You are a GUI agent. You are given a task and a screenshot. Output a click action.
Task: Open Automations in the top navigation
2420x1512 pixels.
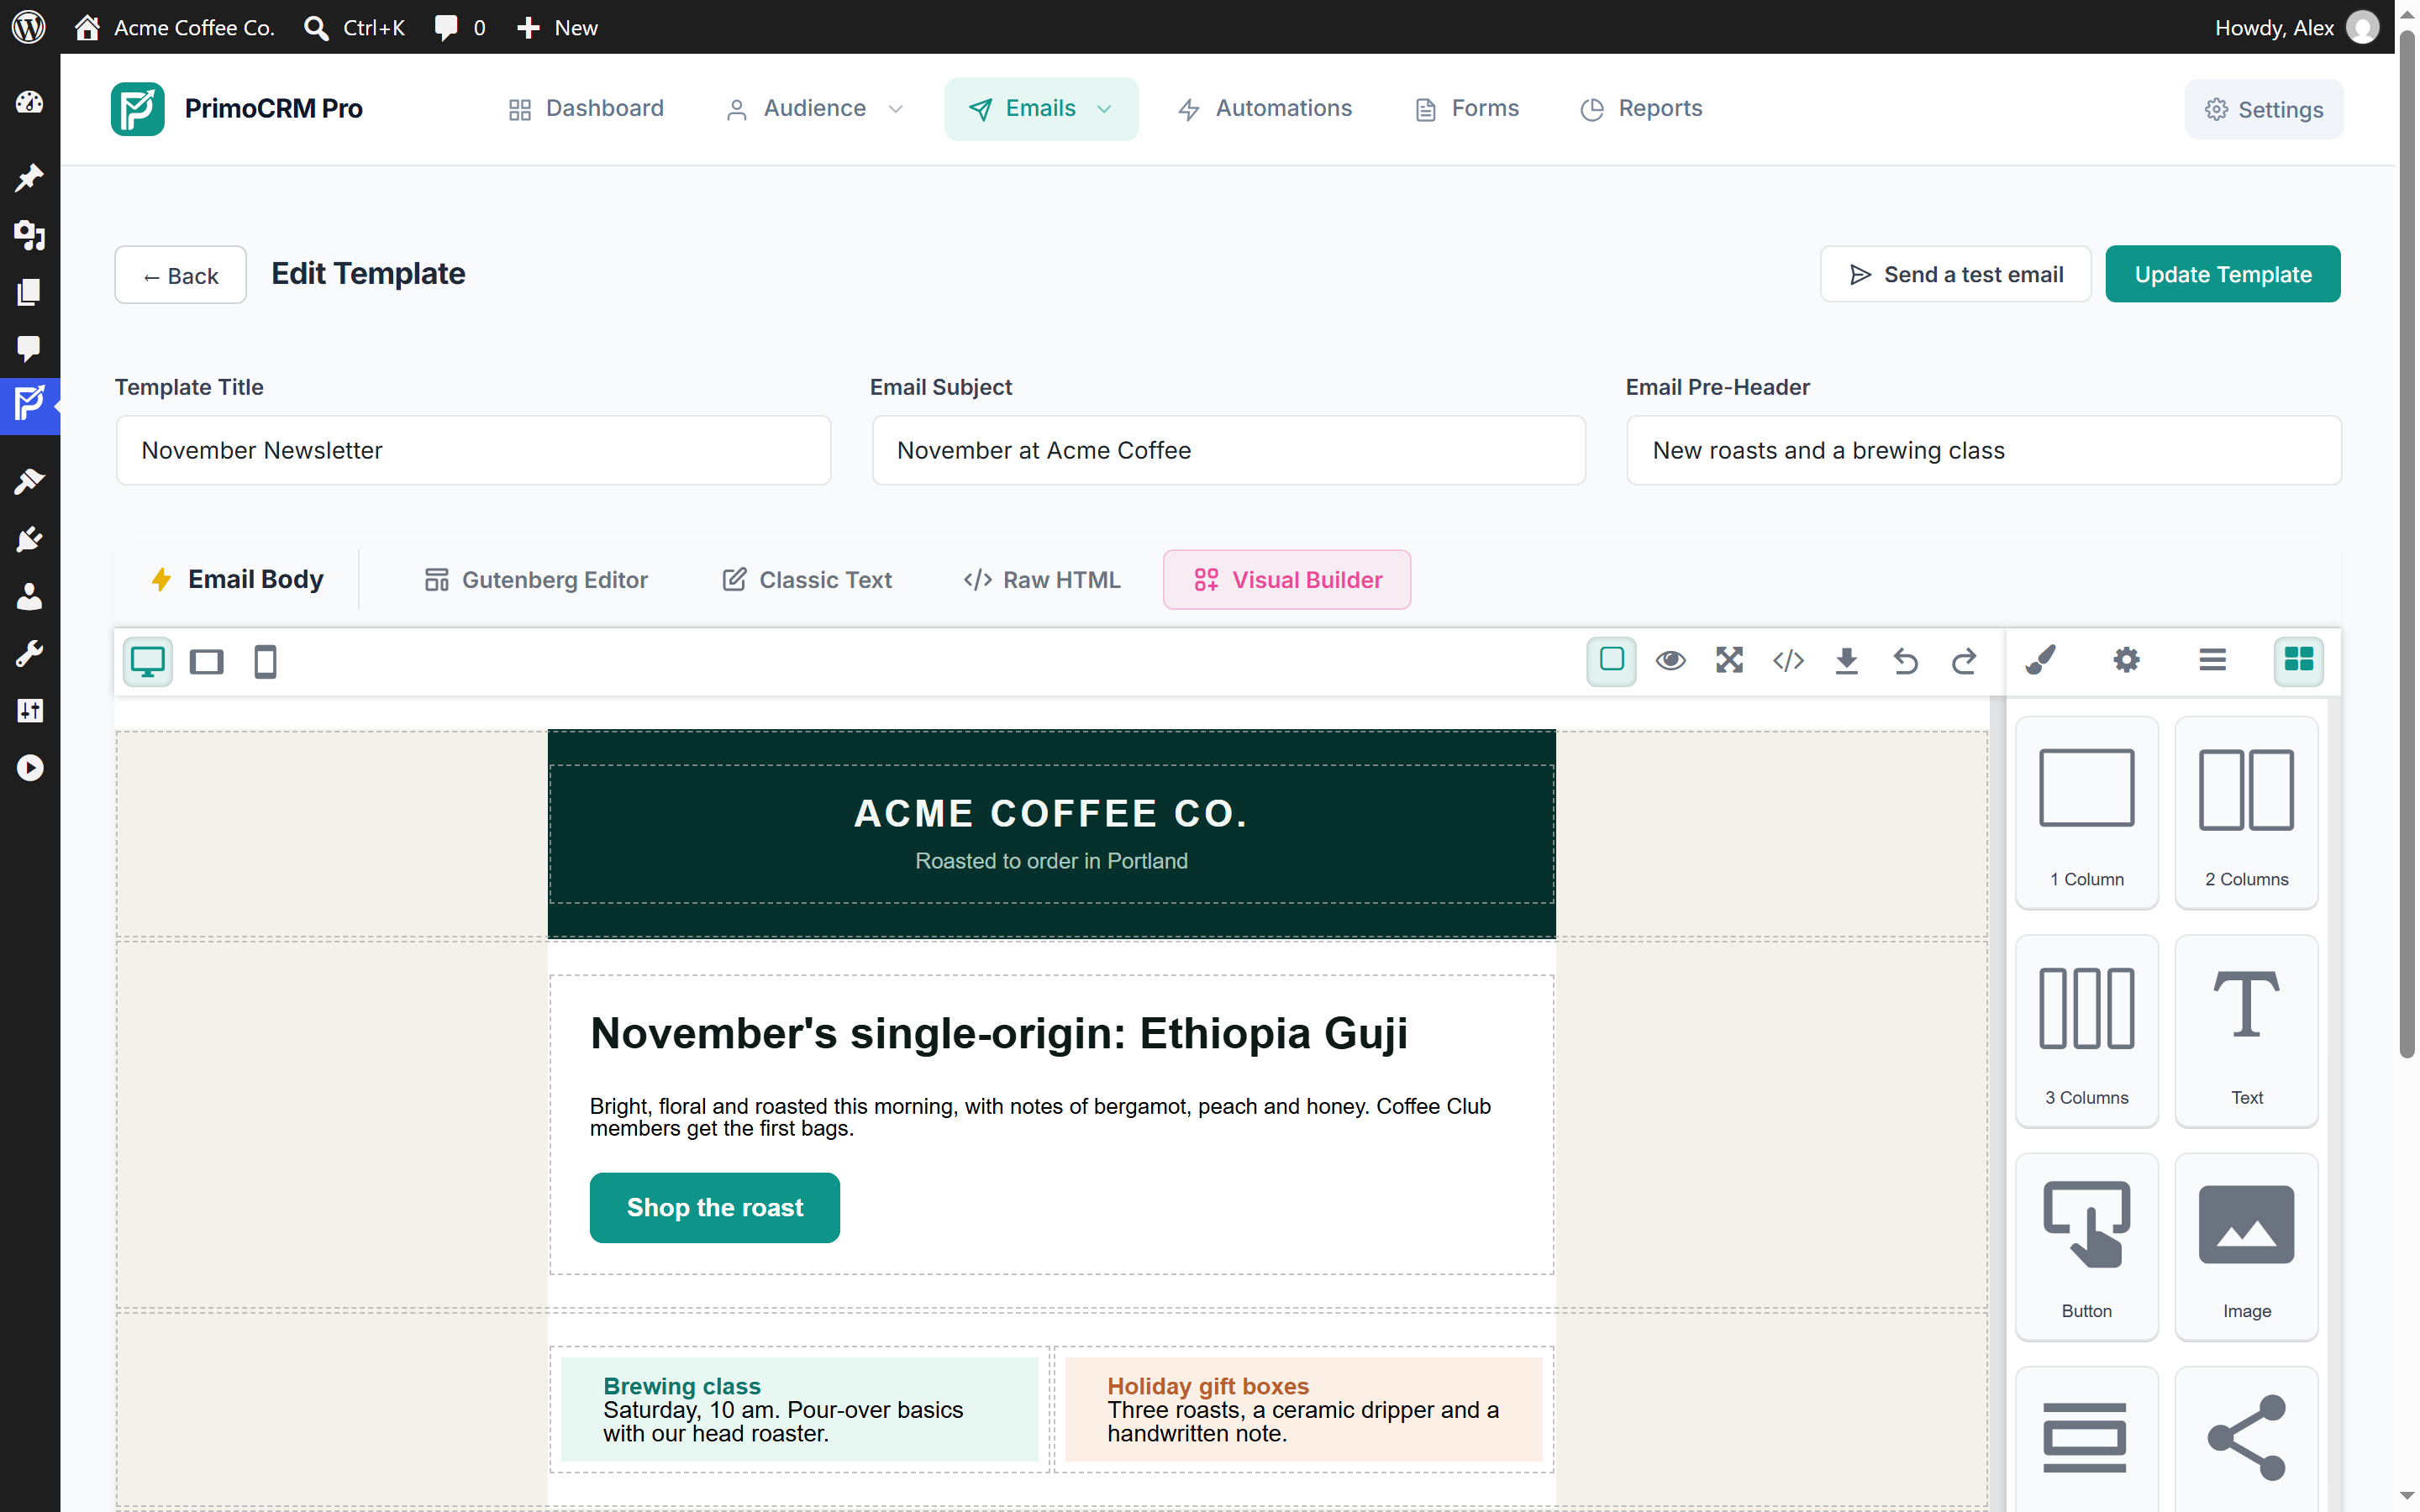click(x=1264, y=108)
